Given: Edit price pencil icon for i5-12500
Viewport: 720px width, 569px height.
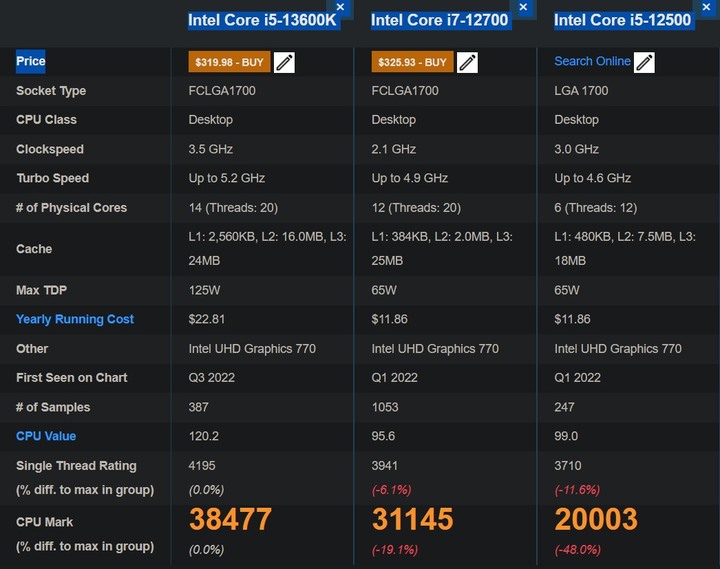Looking at the screenshot, I should coord(644,62).
